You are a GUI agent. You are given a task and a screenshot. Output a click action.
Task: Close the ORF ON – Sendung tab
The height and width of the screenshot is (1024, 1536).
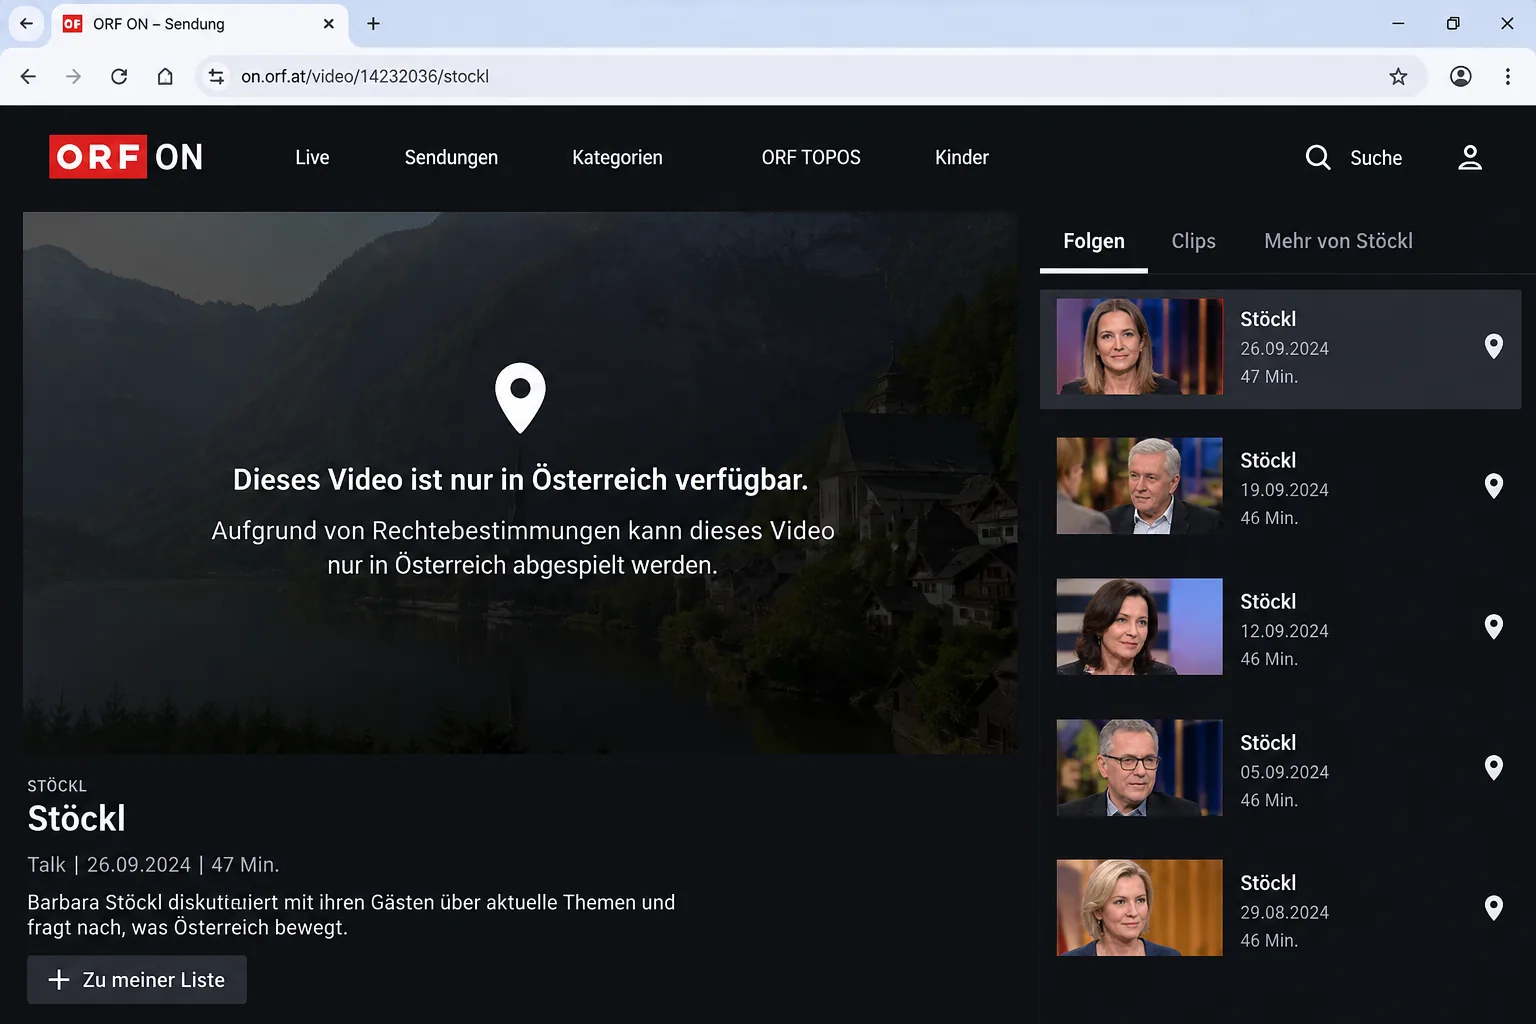pyautogui.click(x=328, y=23)
